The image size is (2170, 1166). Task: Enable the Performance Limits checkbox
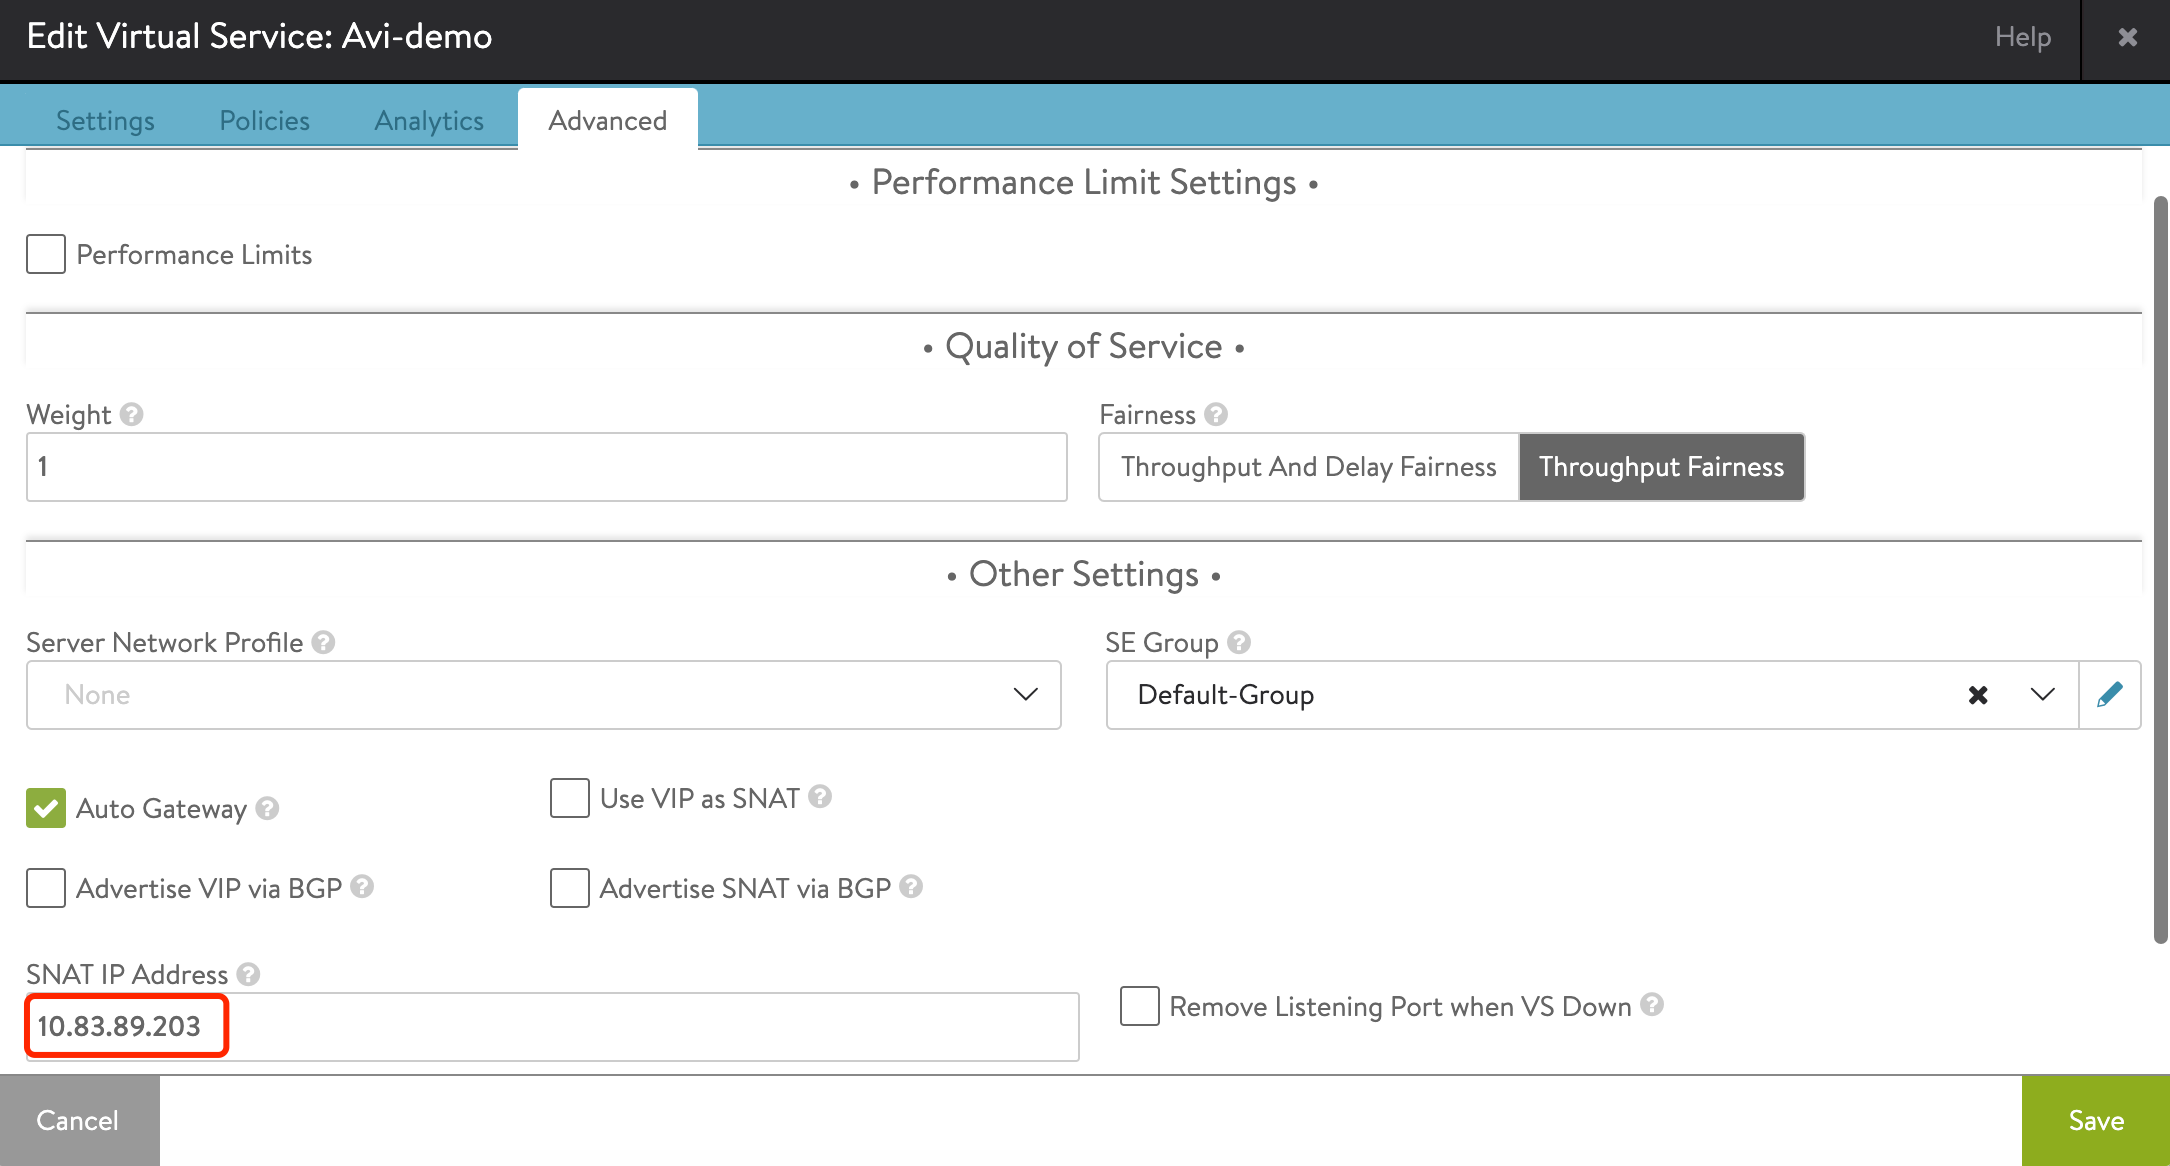pos(46,254)
